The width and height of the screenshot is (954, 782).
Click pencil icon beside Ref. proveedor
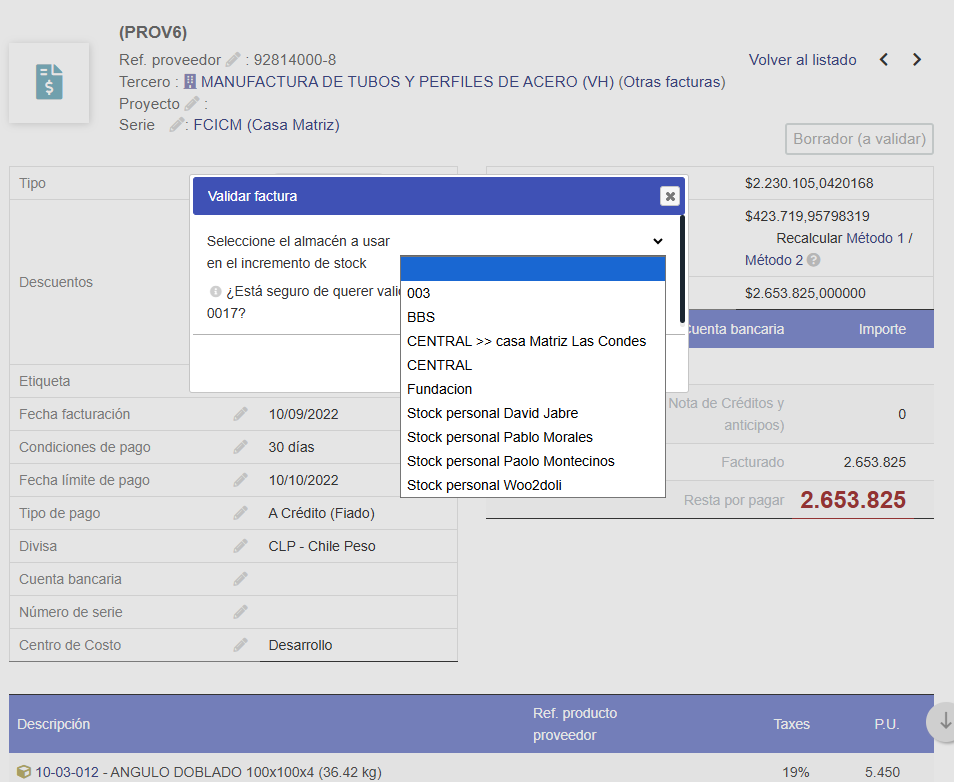[x=233, y=60]
